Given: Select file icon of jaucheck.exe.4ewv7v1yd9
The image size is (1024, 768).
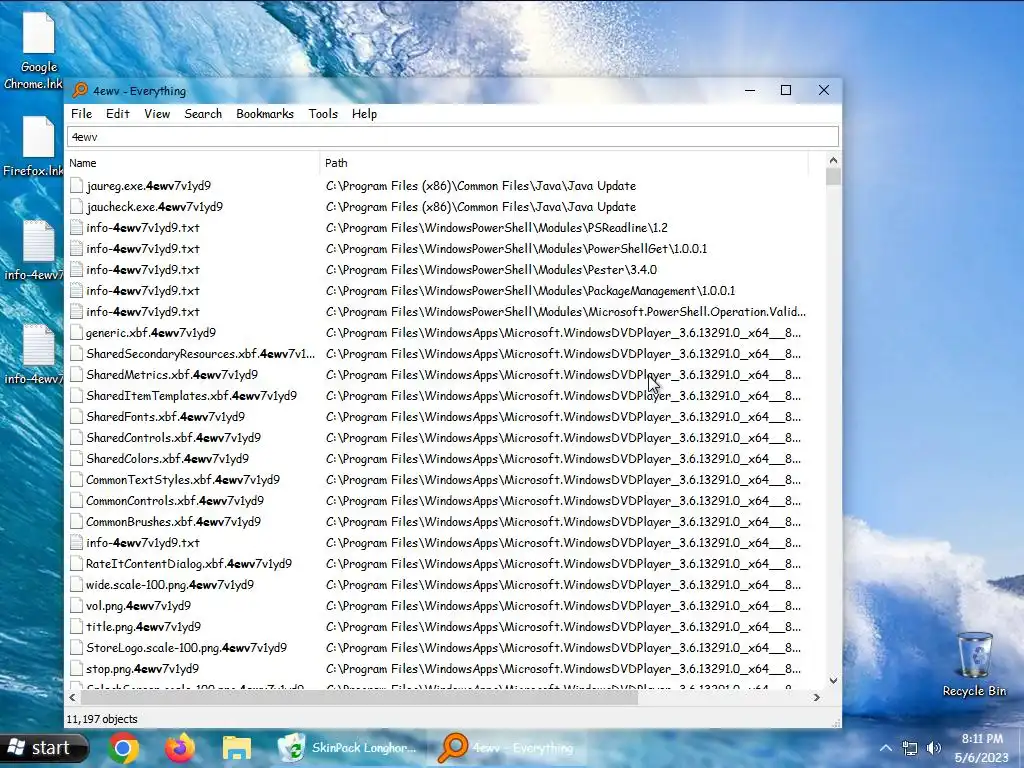Looking at the screenshot, I should [x=76, y=207].
